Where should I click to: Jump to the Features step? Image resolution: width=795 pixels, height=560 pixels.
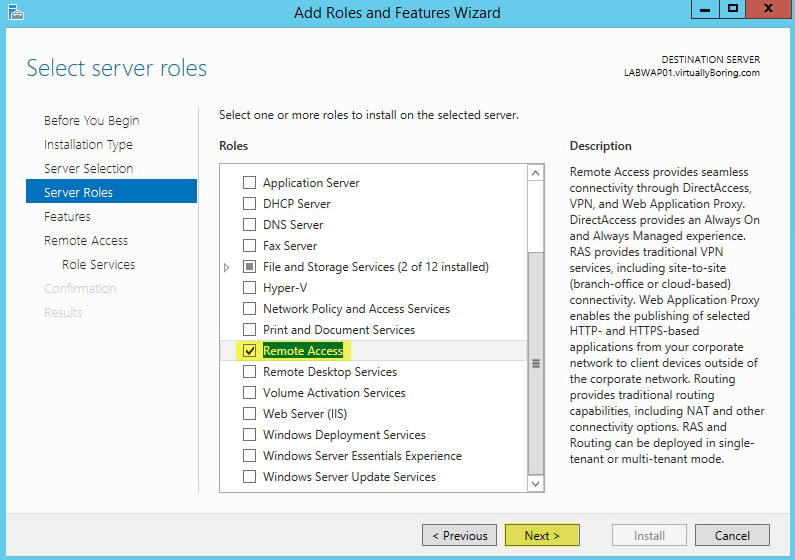pyautogui.click(x=67, y=216)
